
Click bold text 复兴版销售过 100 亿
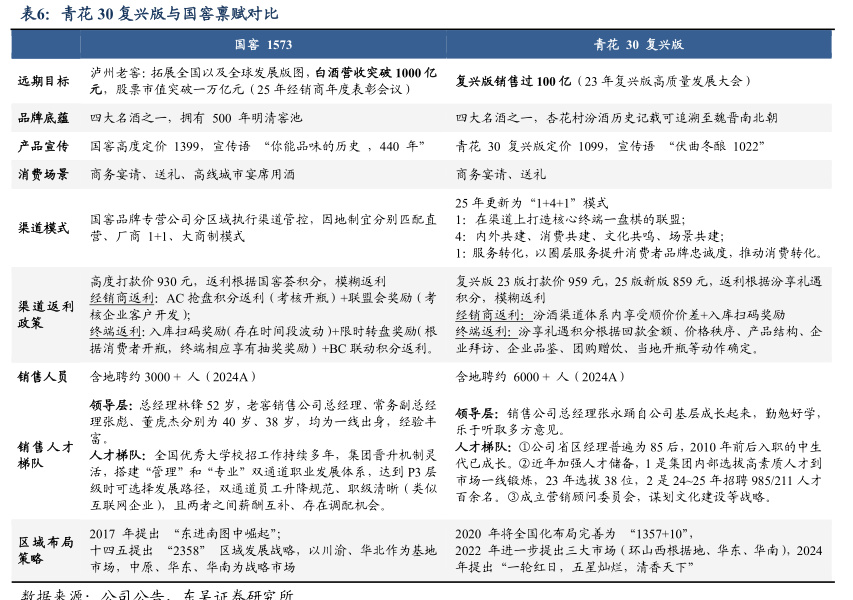click(x=514, y=81)
